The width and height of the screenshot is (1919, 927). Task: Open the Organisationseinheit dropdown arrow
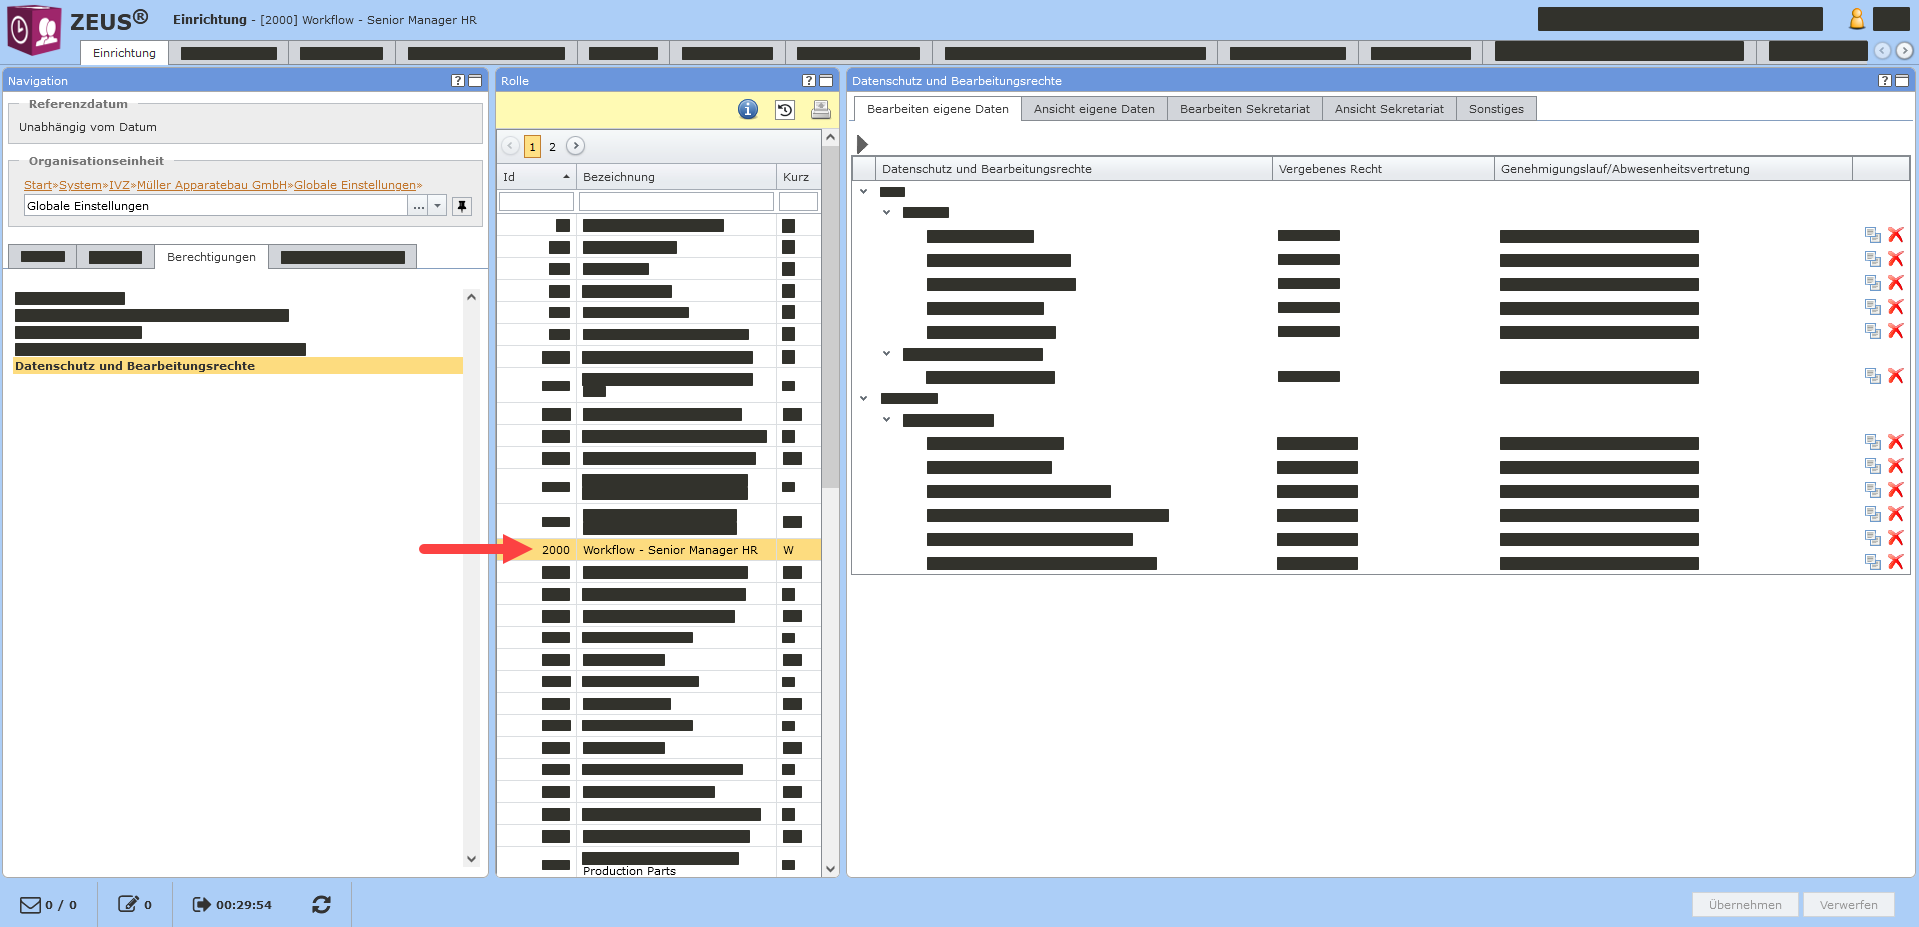437,206
